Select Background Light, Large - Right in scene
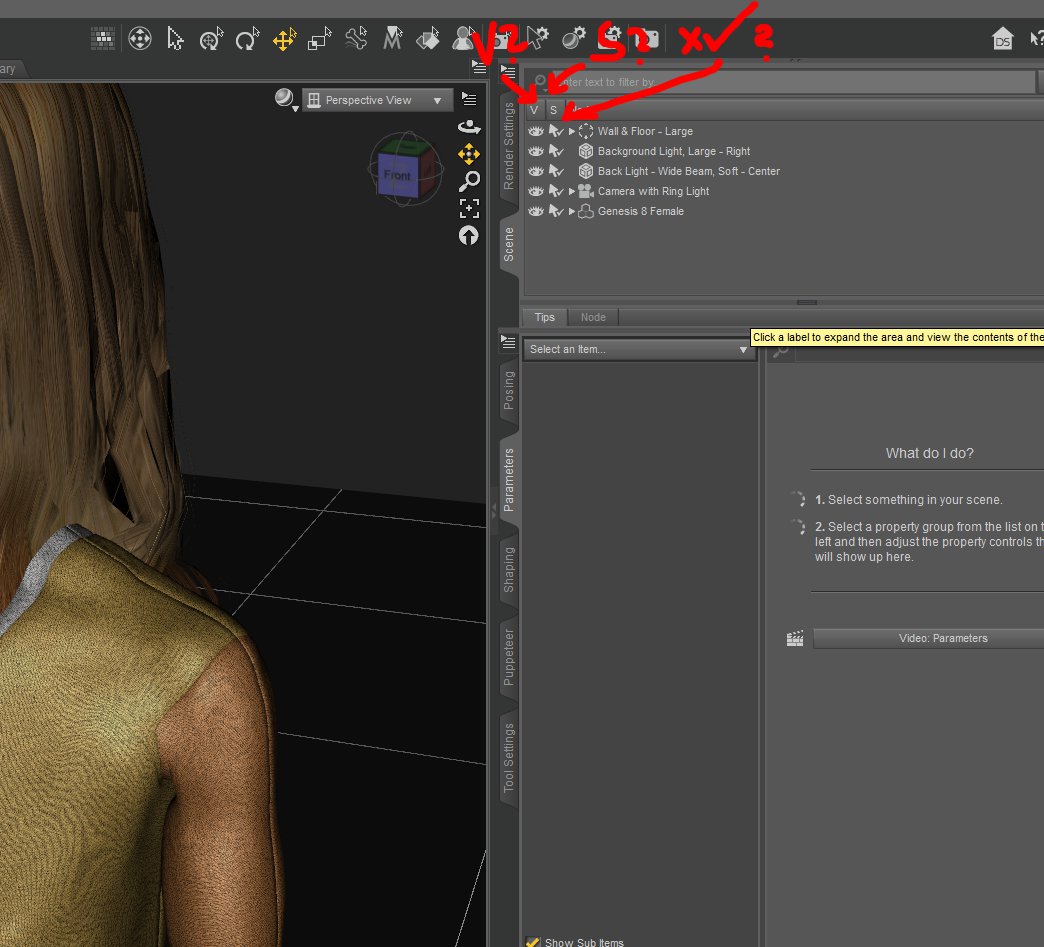Viewport: 1044px width, 947px height. tap(673, 151)
